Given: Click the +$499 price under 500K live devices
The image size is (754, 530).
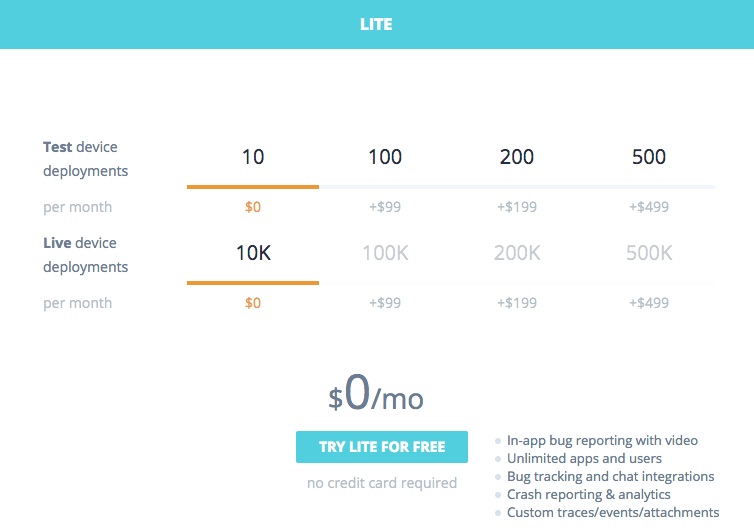Looking at the screenshot, I should pos(649,303).
